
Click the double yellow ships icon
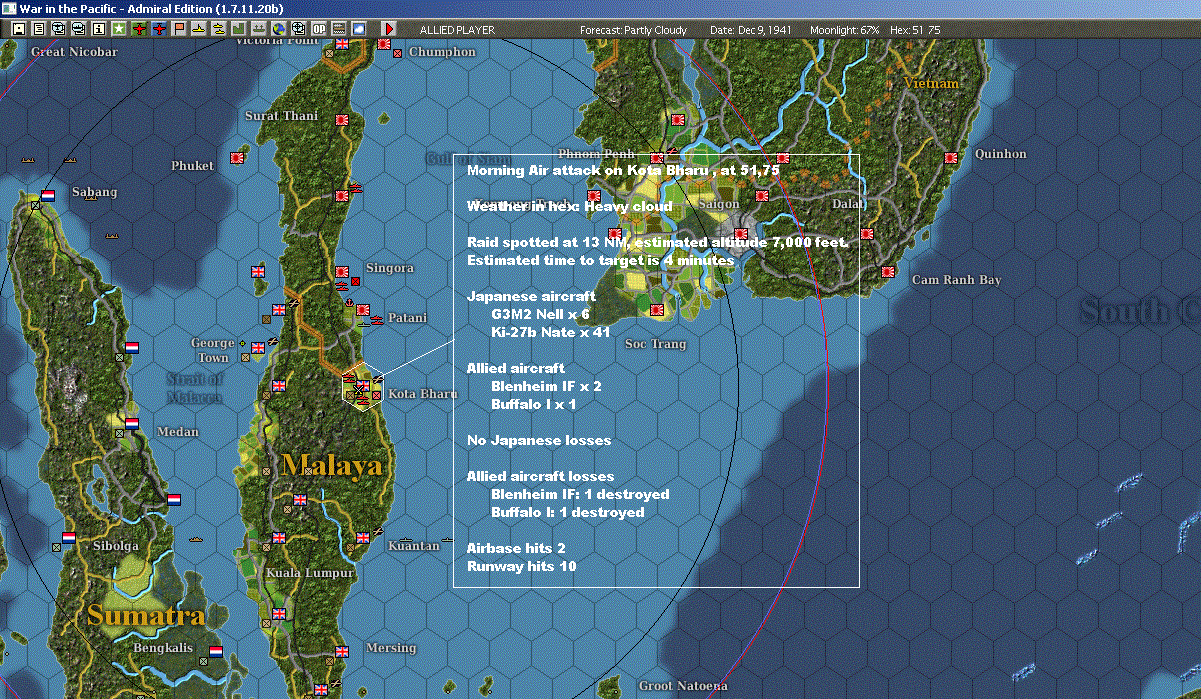pos(219,29)
